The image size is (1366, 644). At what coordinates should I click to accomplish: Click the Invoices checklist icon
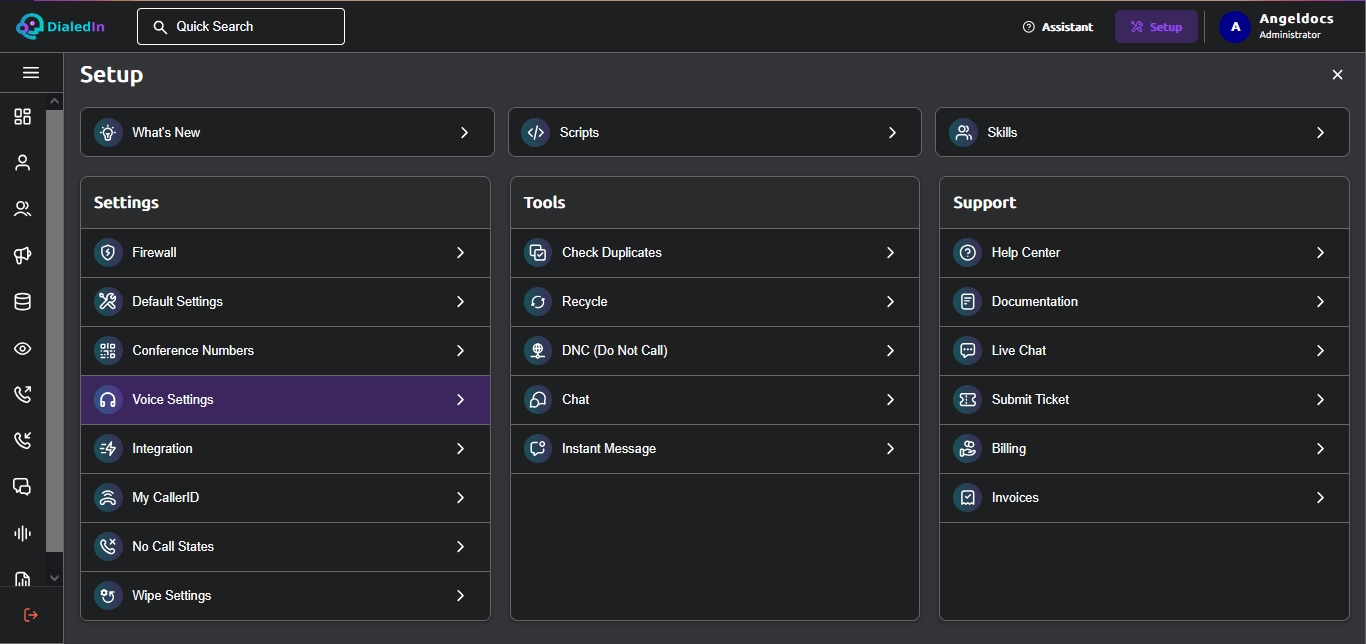(967, 498)
